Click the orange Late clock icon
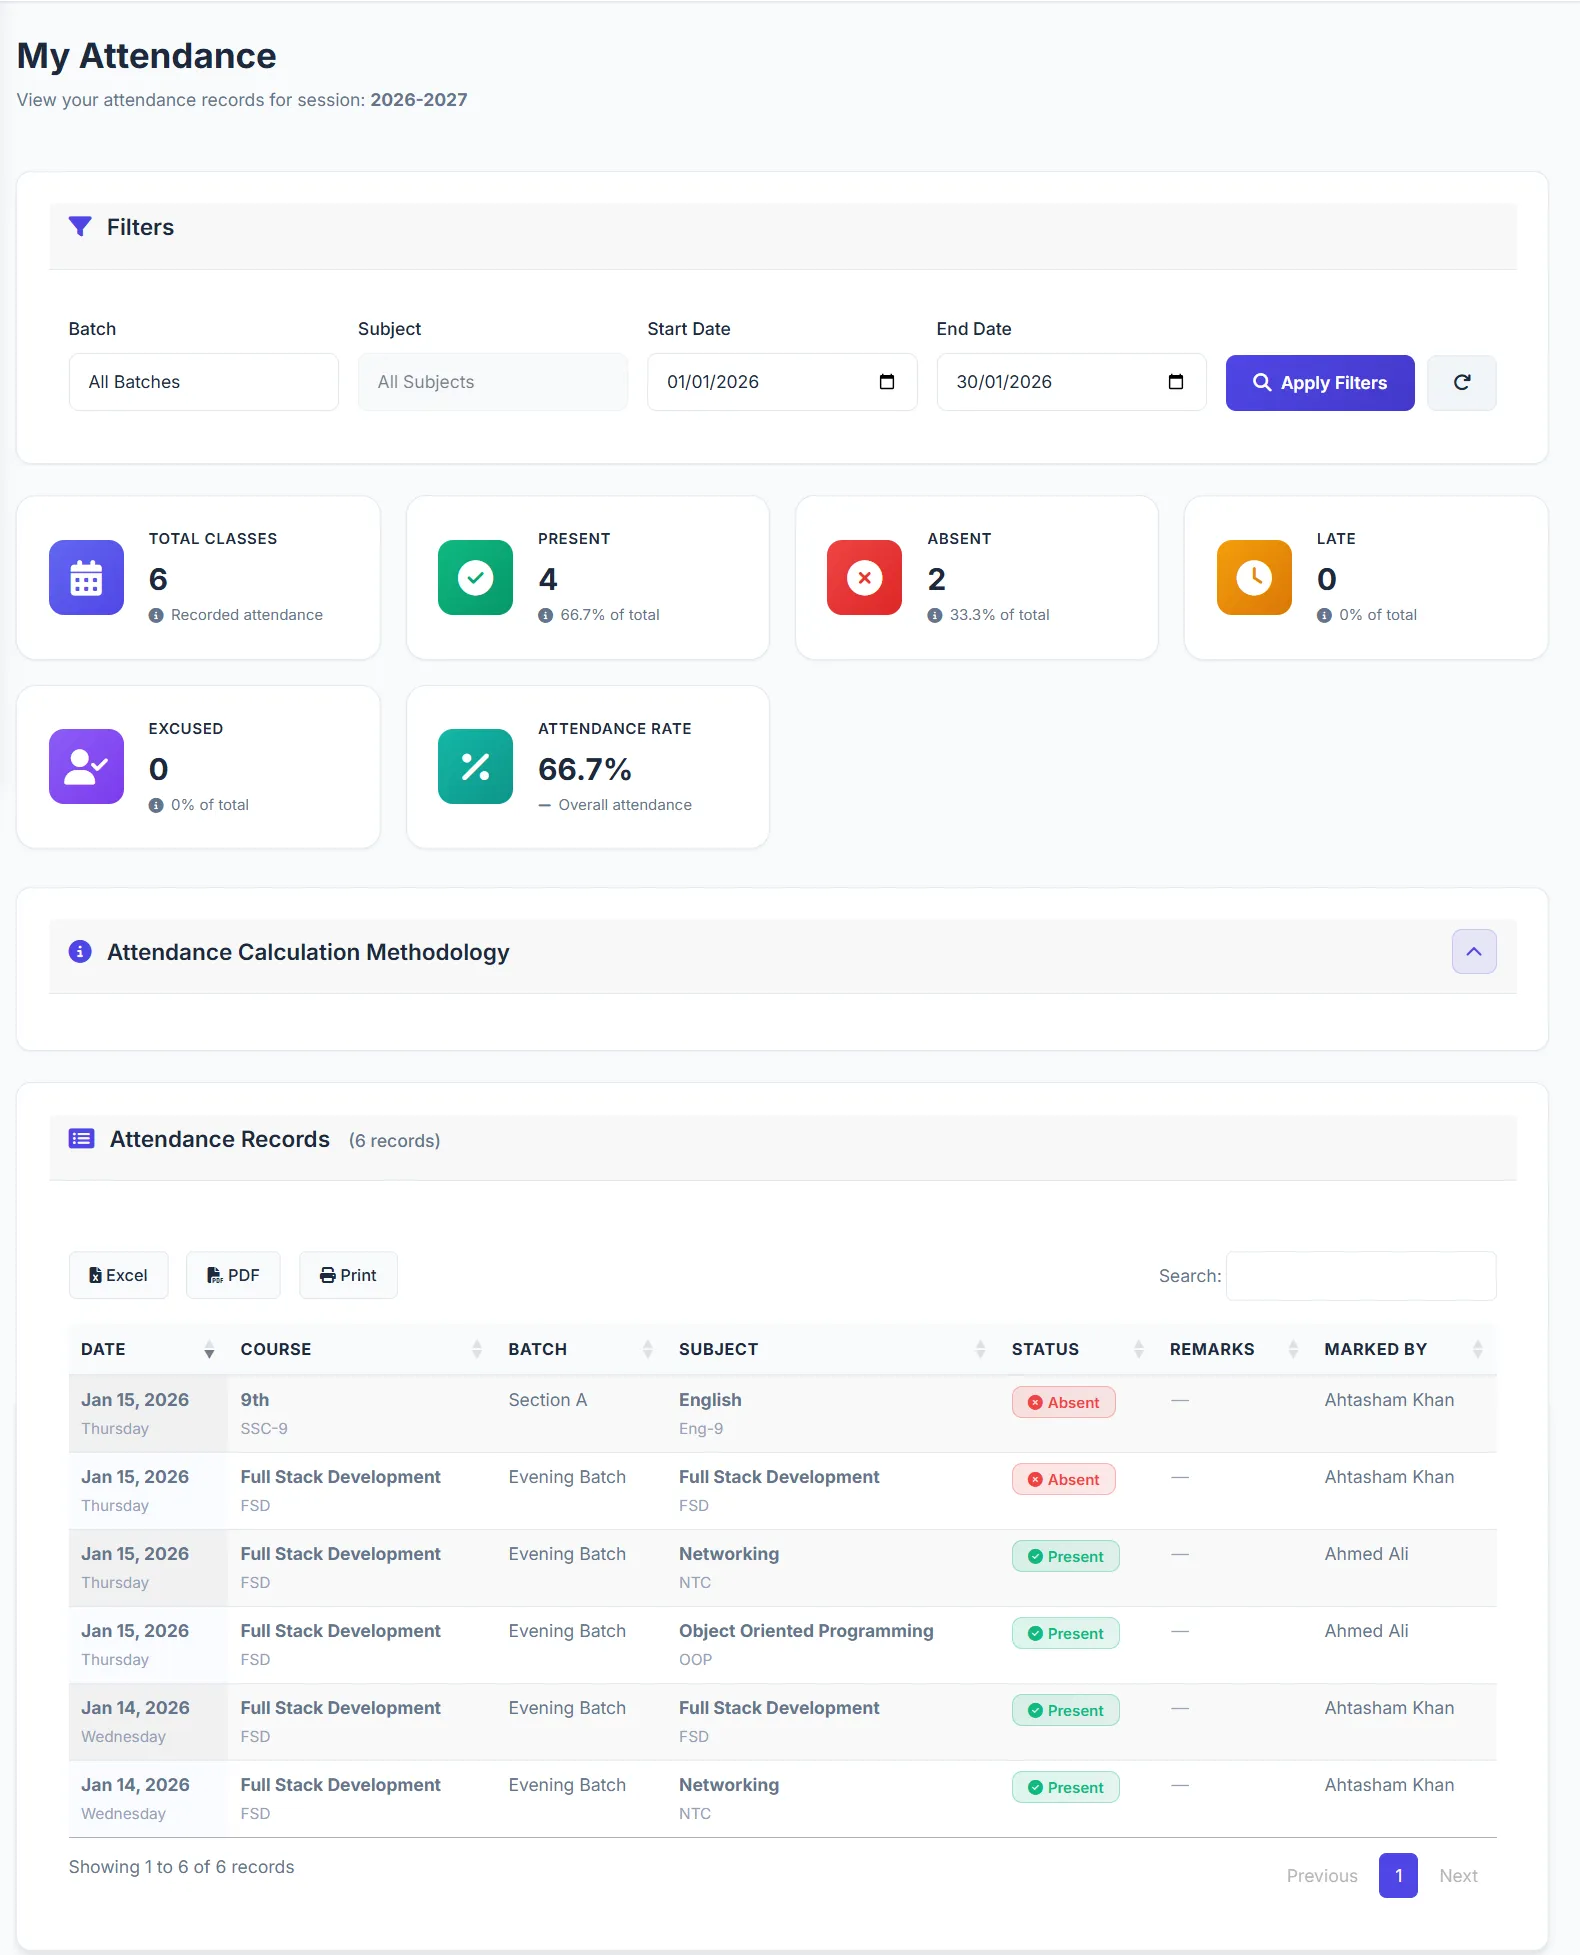Screen dimensions: 1580x1955 point(1253,578)
